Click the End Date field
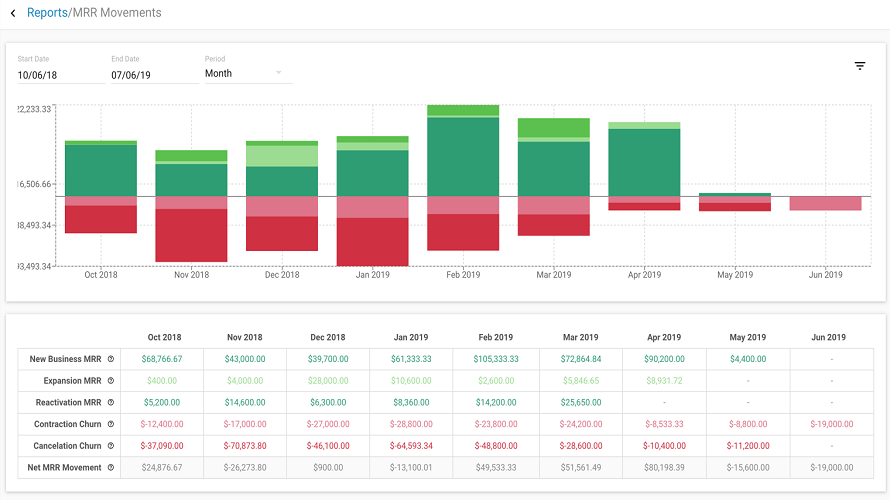The width and height of the screenshot is (890, 500). [x=155, y=75]
